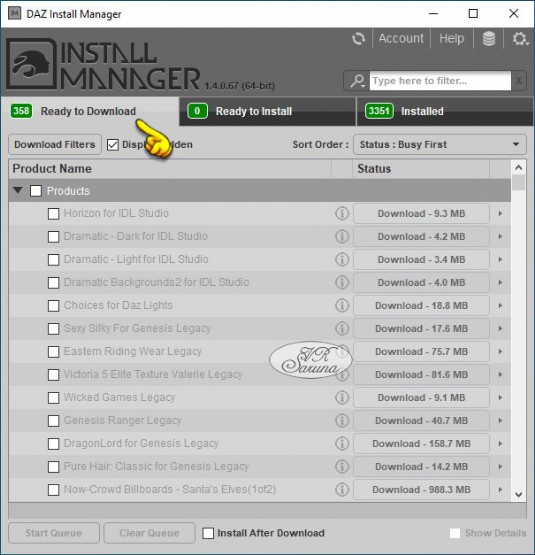535x555 pixels.
Task: Switch to Installed tab
Action: coord(445,111)
